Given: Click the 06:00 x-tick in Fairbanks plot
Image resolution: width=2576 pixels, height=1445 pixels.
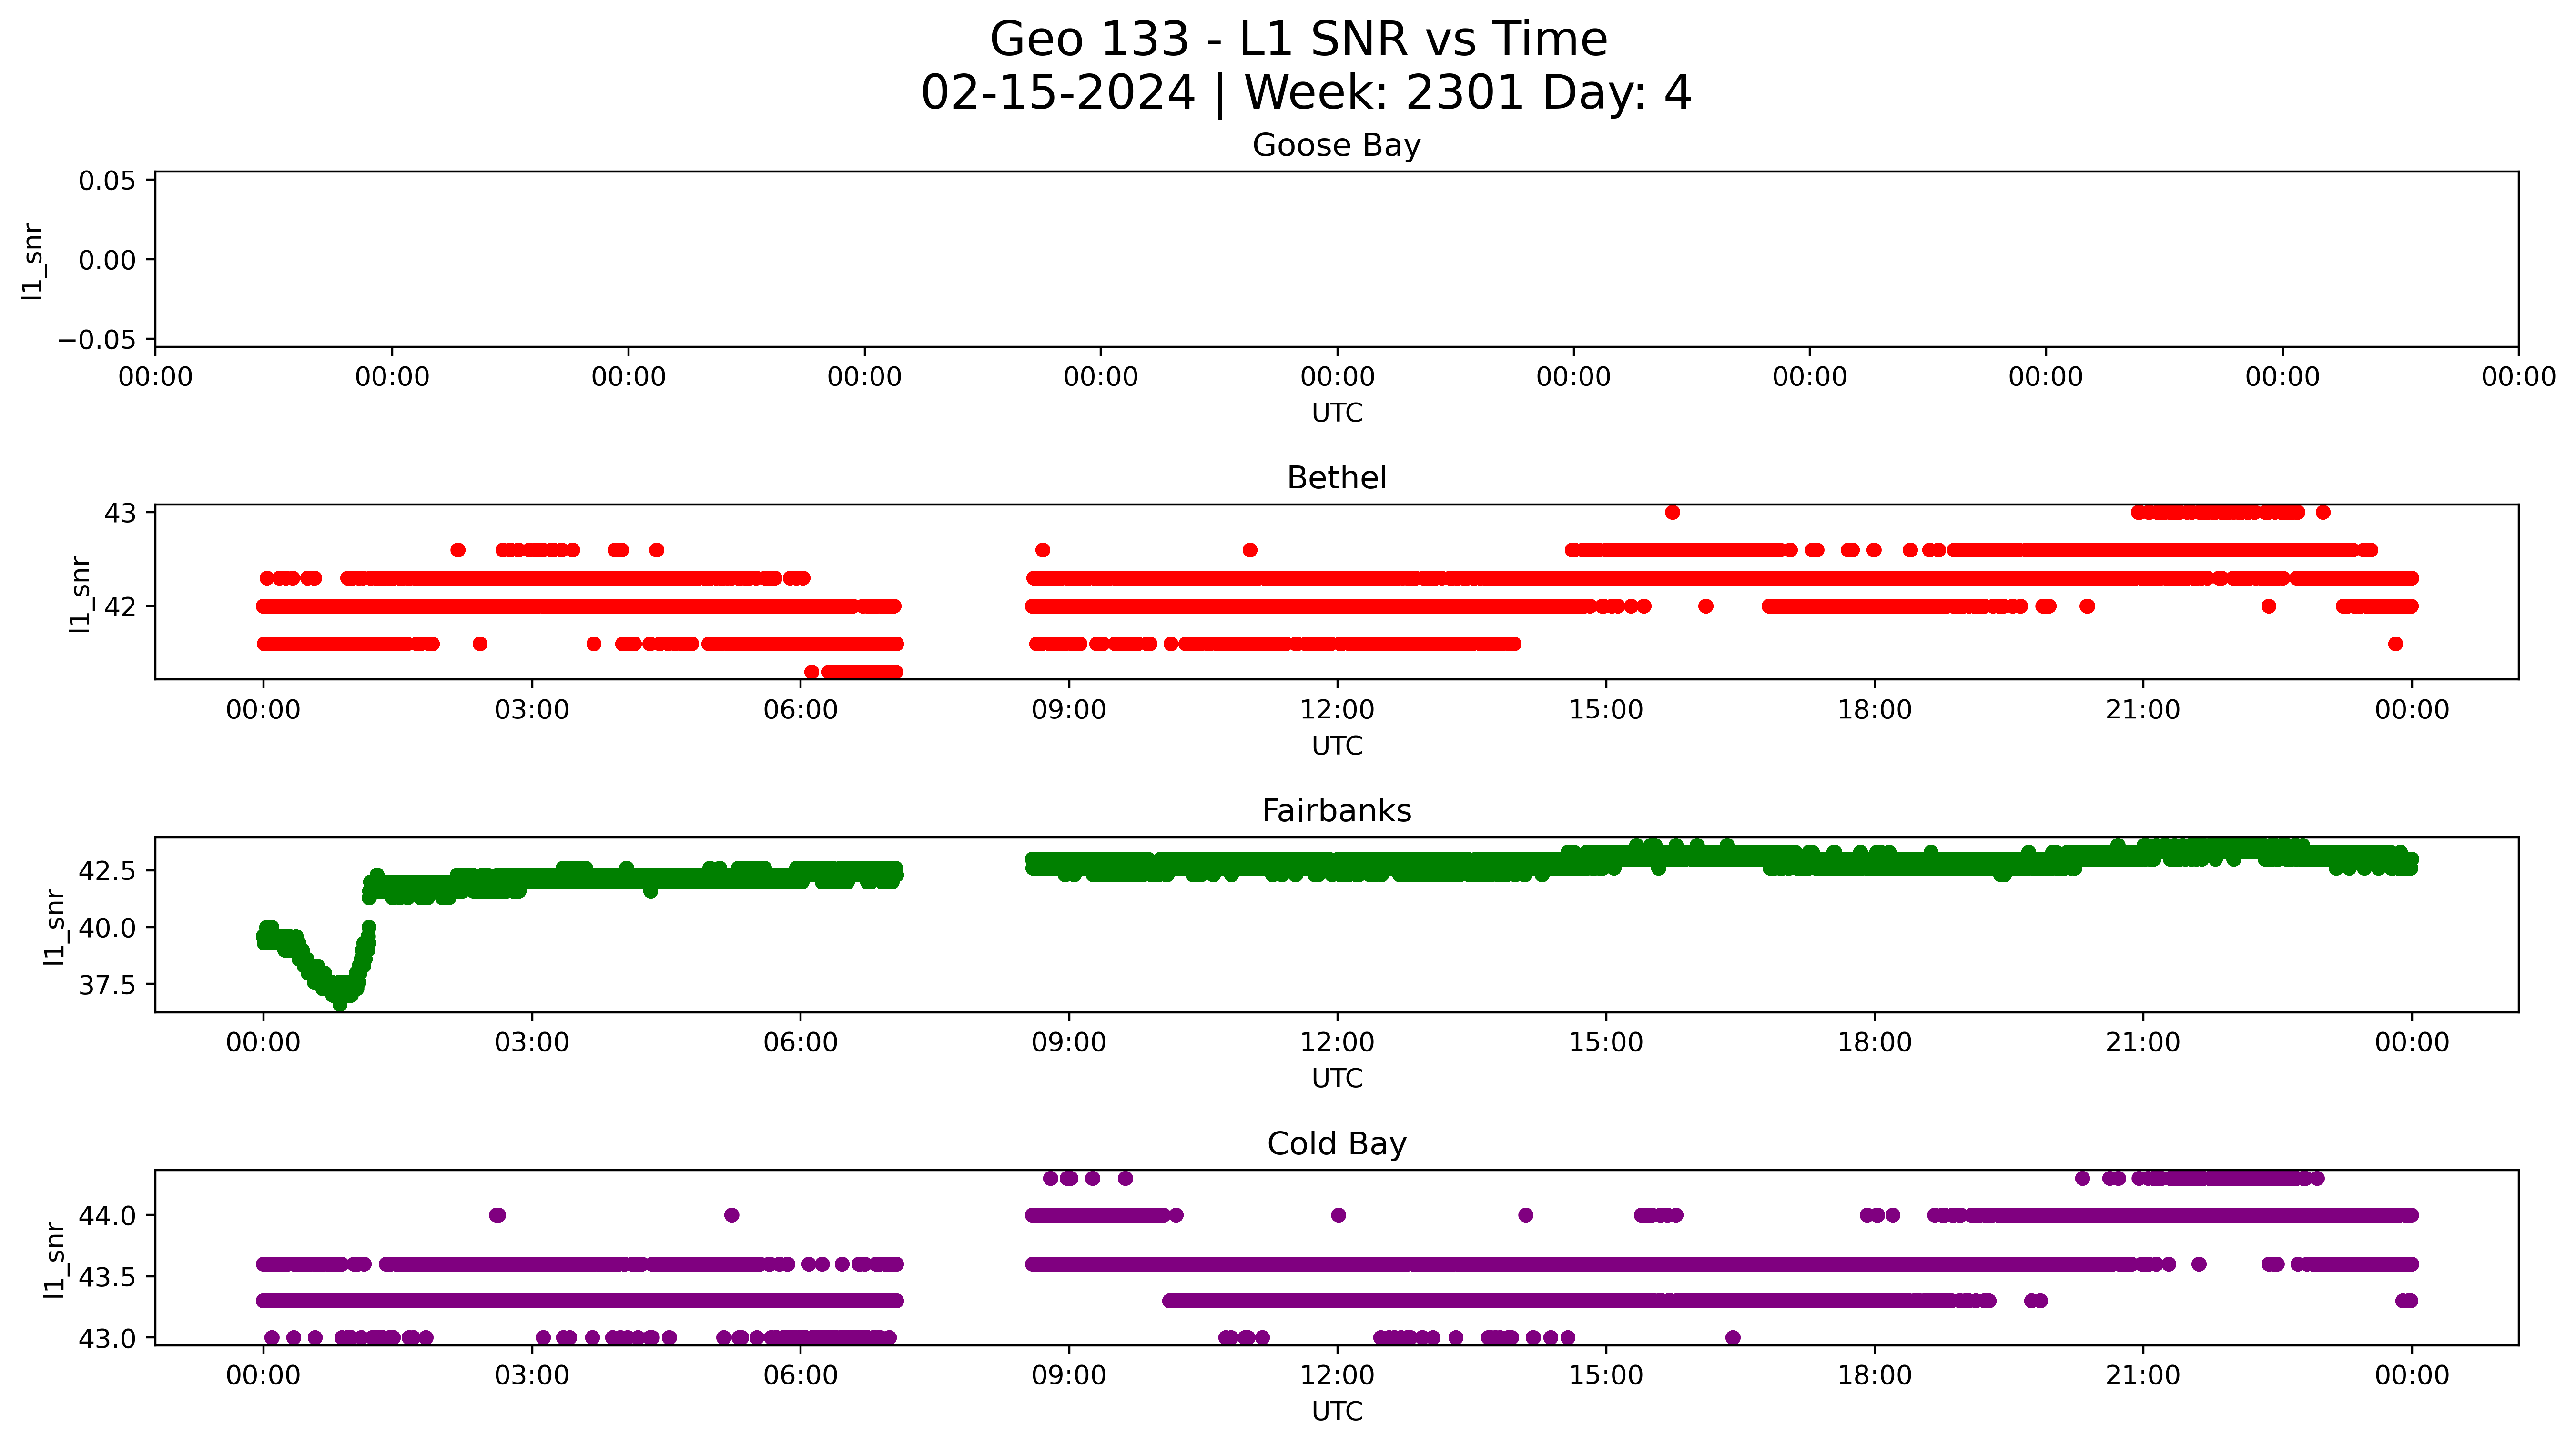Looking at the screenshot, I should [x=800, y=1042].
